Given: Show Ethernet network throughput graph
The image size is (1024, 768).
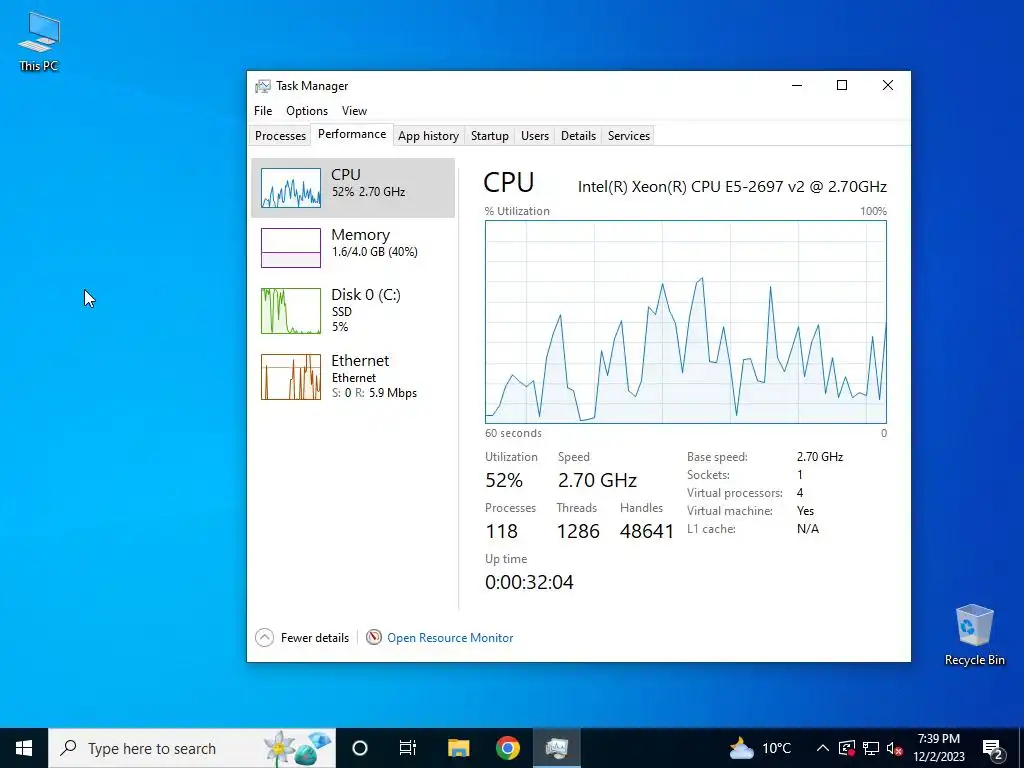Looking at the screenshot, I should 353,377.
